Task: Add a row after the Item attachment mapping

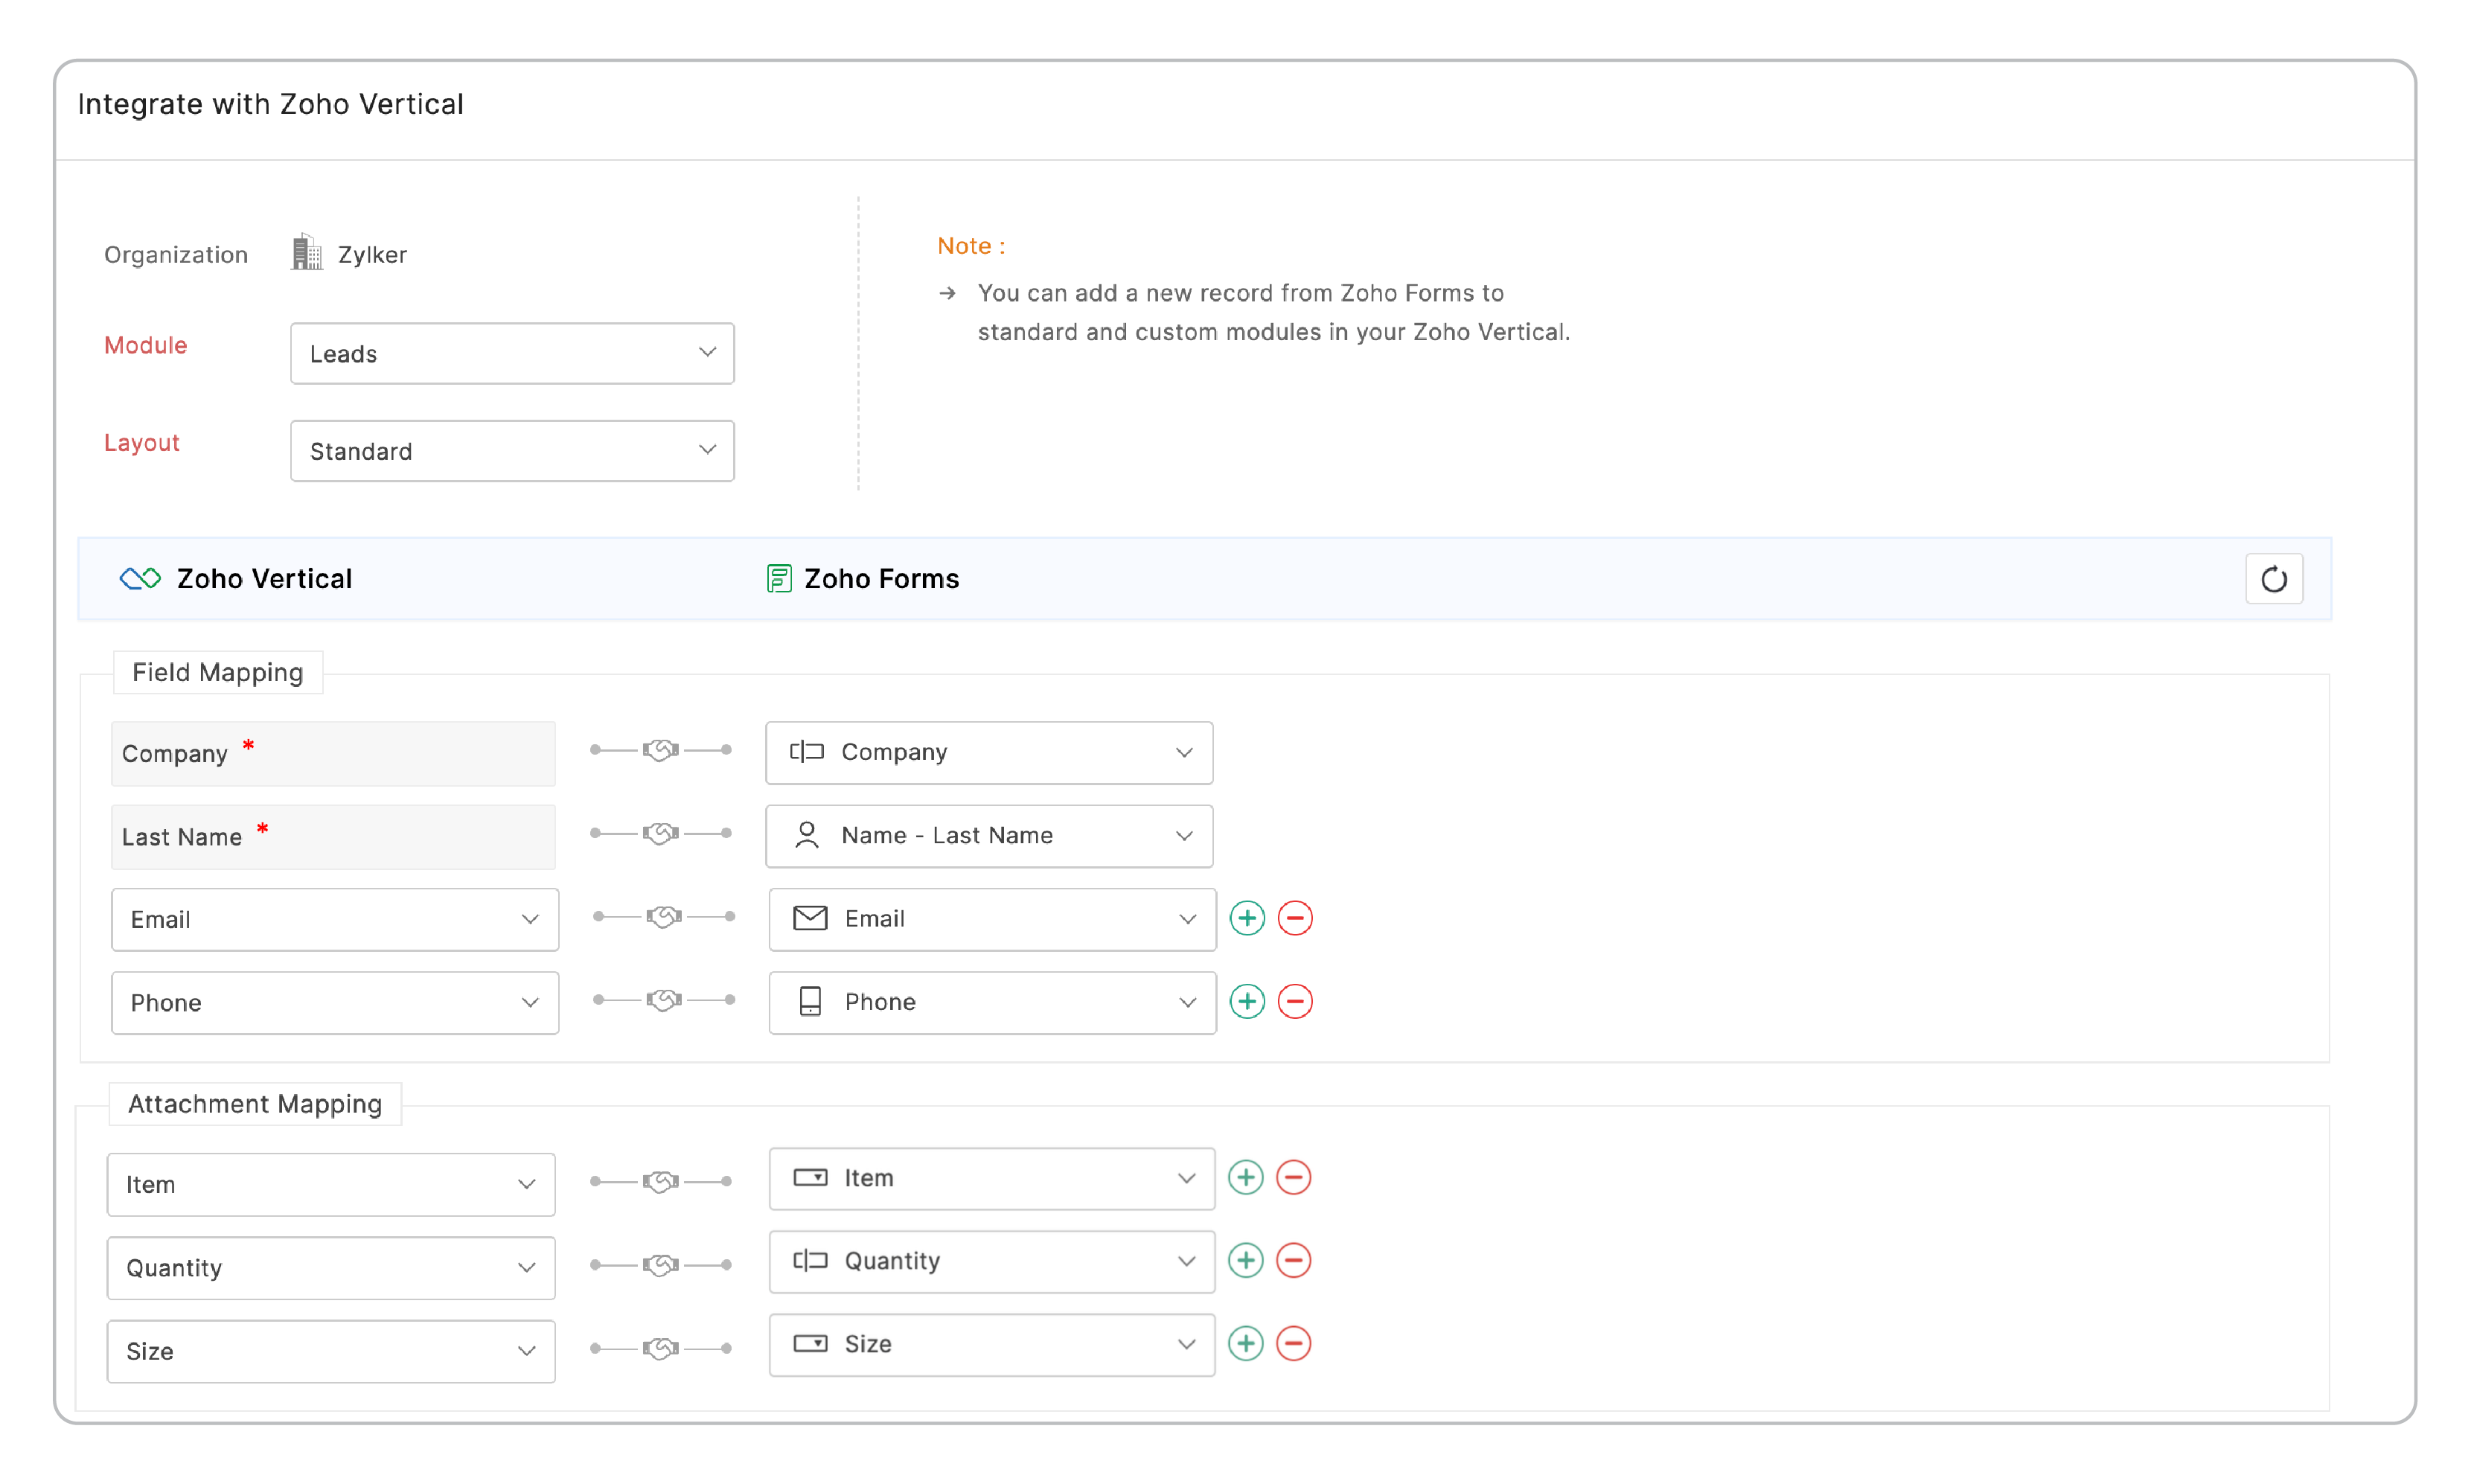Action: pos(1245,1177)
